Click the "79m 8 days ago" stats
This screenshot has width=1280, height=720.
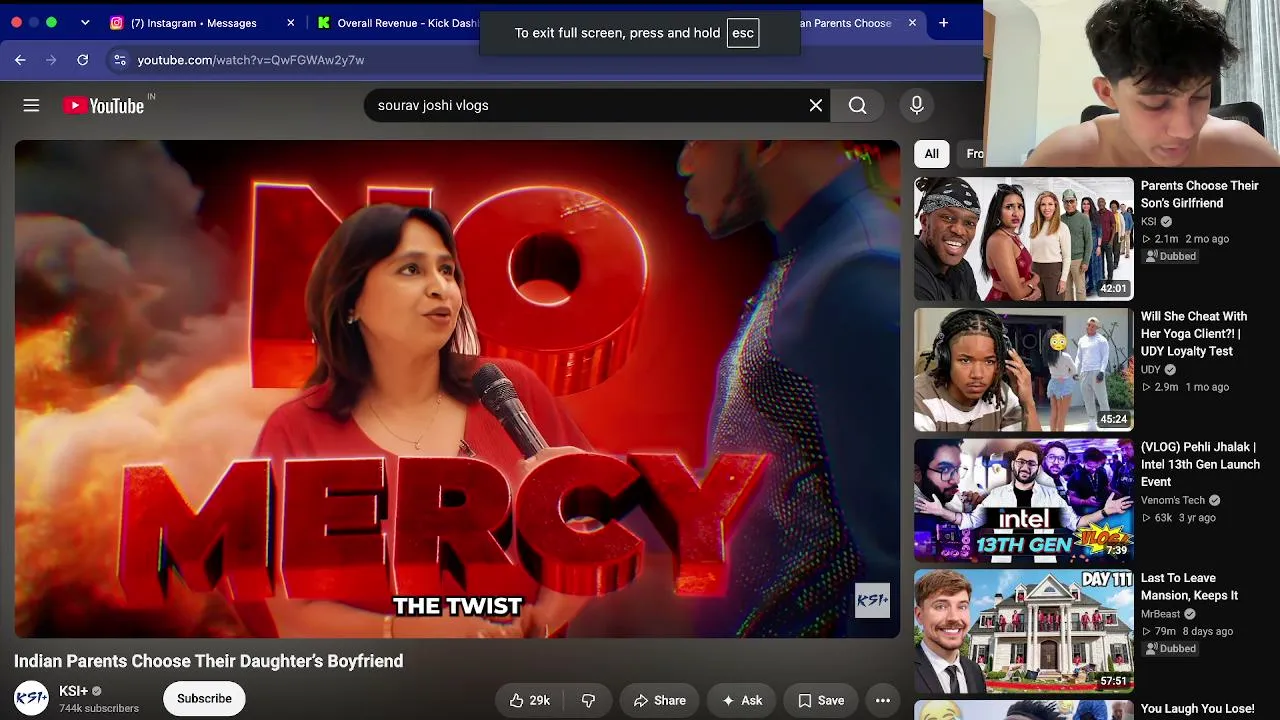(1187, 631)
